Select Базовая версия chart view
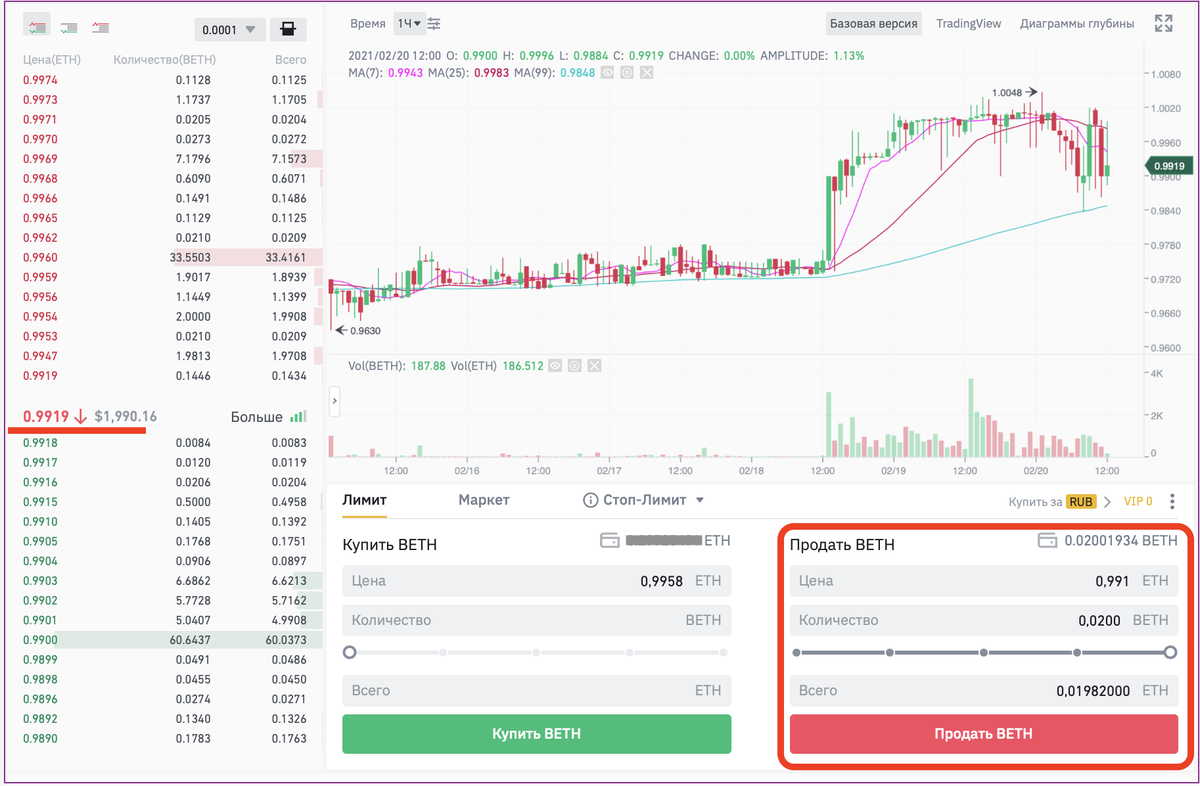The image size is (1200, 786). tap(873, 23)
